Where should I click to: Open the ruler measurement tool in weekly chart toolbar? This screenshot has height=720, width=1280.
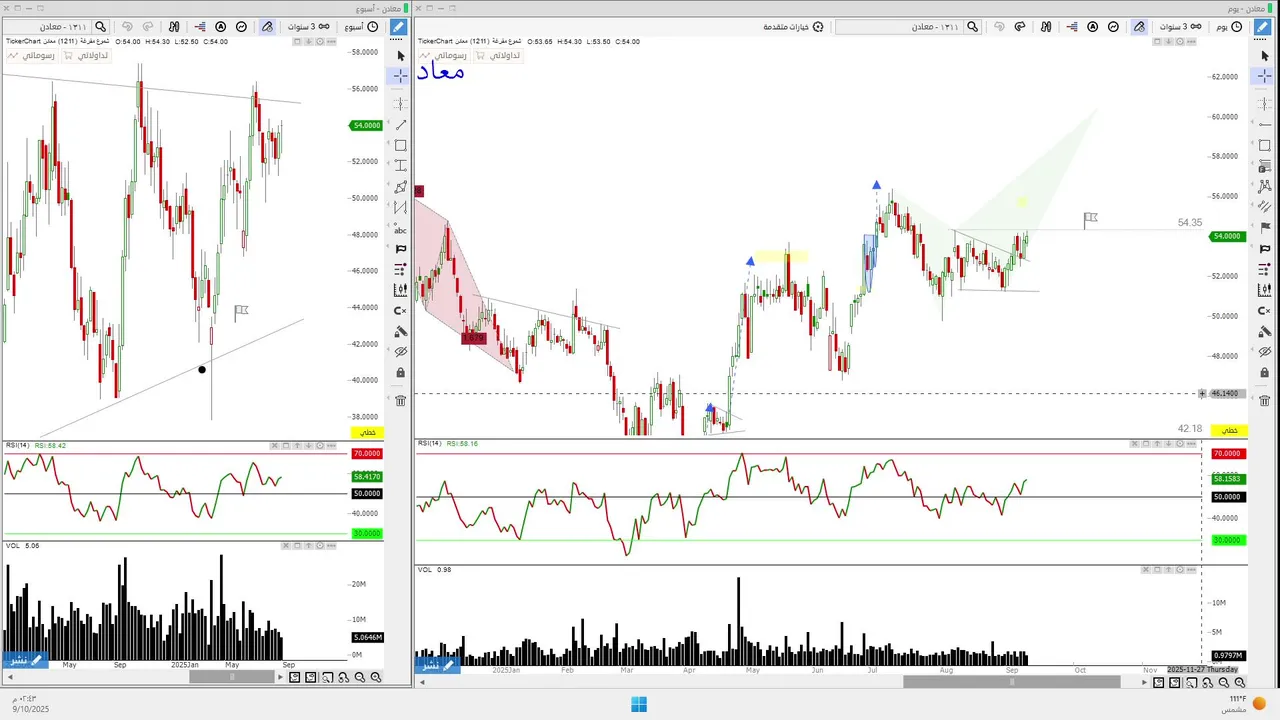click(x=401, y=290)
